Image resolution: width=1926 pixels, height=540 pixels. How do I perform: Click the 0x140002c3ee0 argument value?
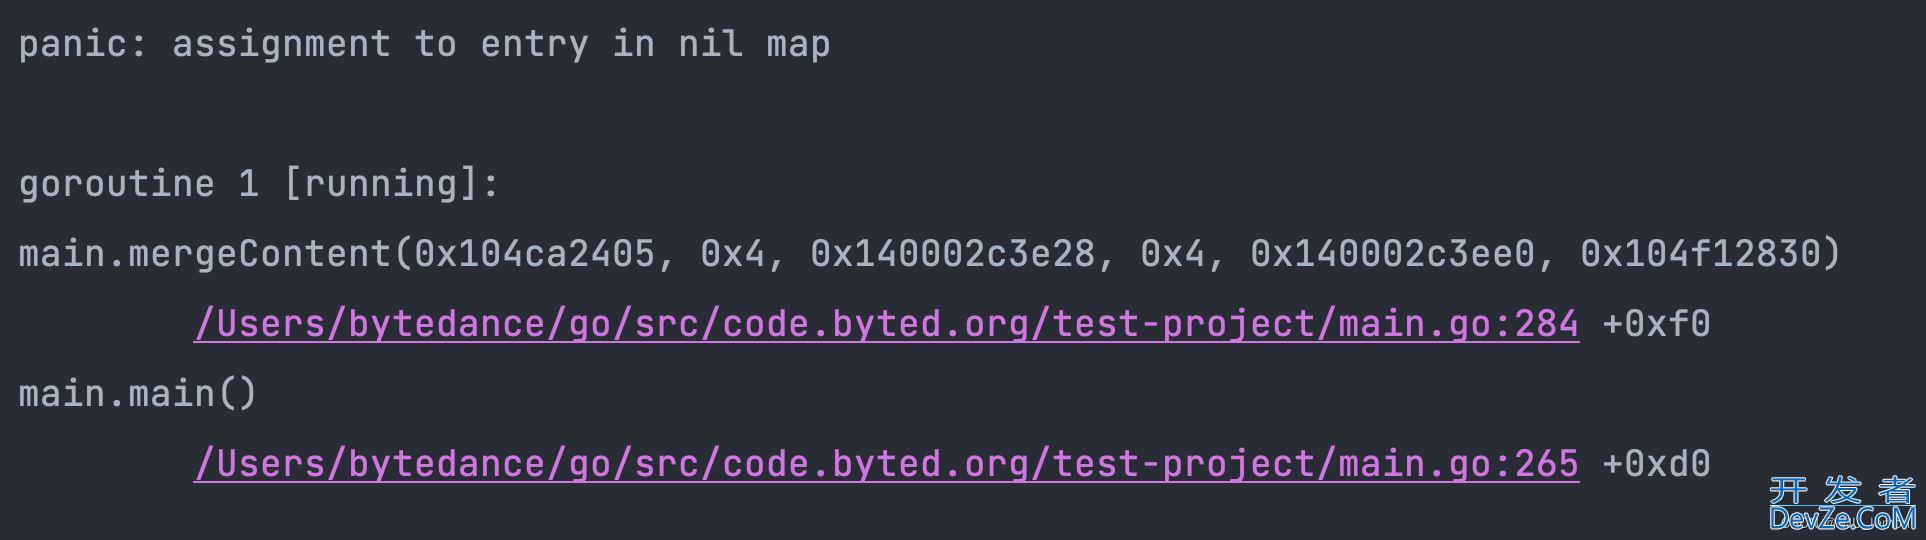coord(1392,254)
